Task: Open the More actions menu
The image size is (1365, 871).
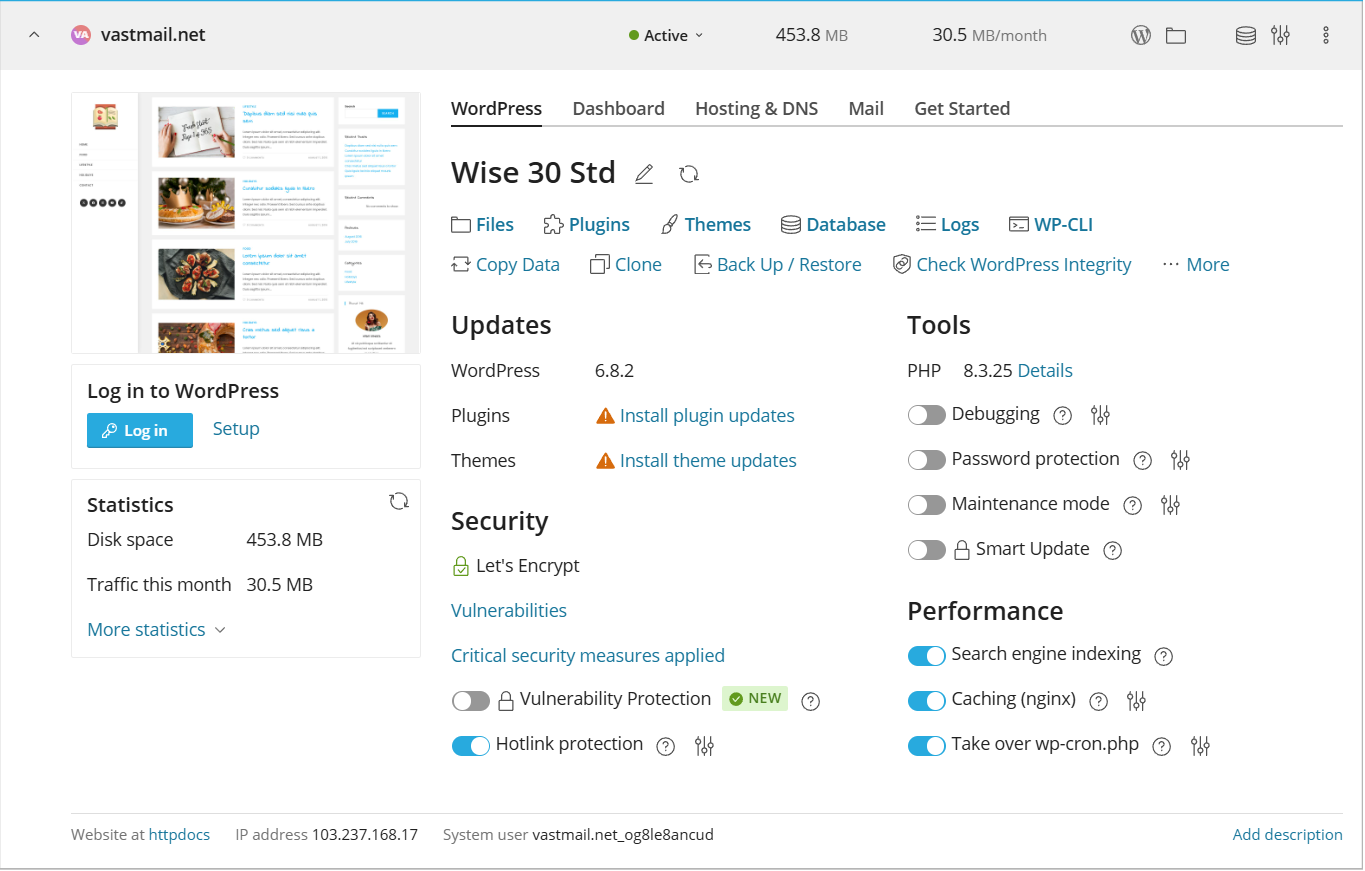Action: pyautogui.click(x=1196, y=265)
